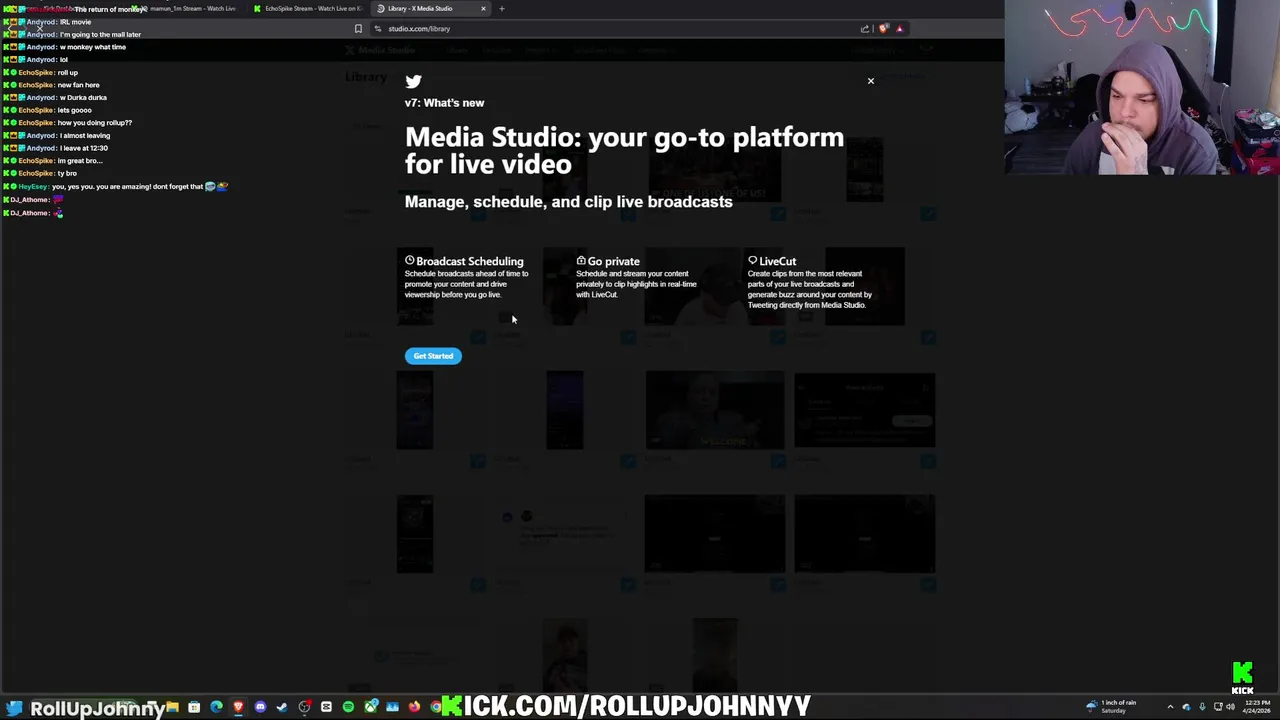The image size is (1280, 720).
Task: Click the Brave Rewards triangle icon
Action: tap(899, 28)
